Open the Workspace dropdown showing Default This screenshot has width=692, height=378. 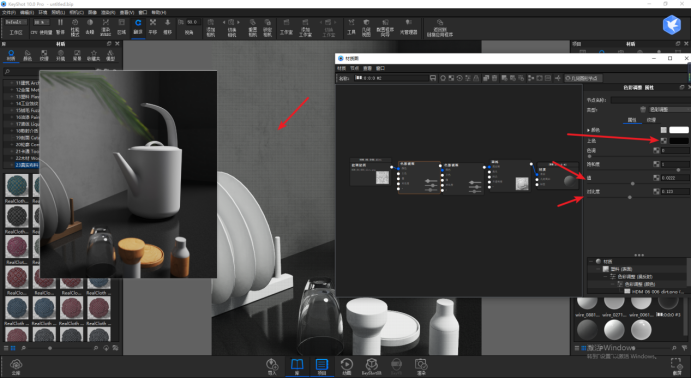[16, 22]
